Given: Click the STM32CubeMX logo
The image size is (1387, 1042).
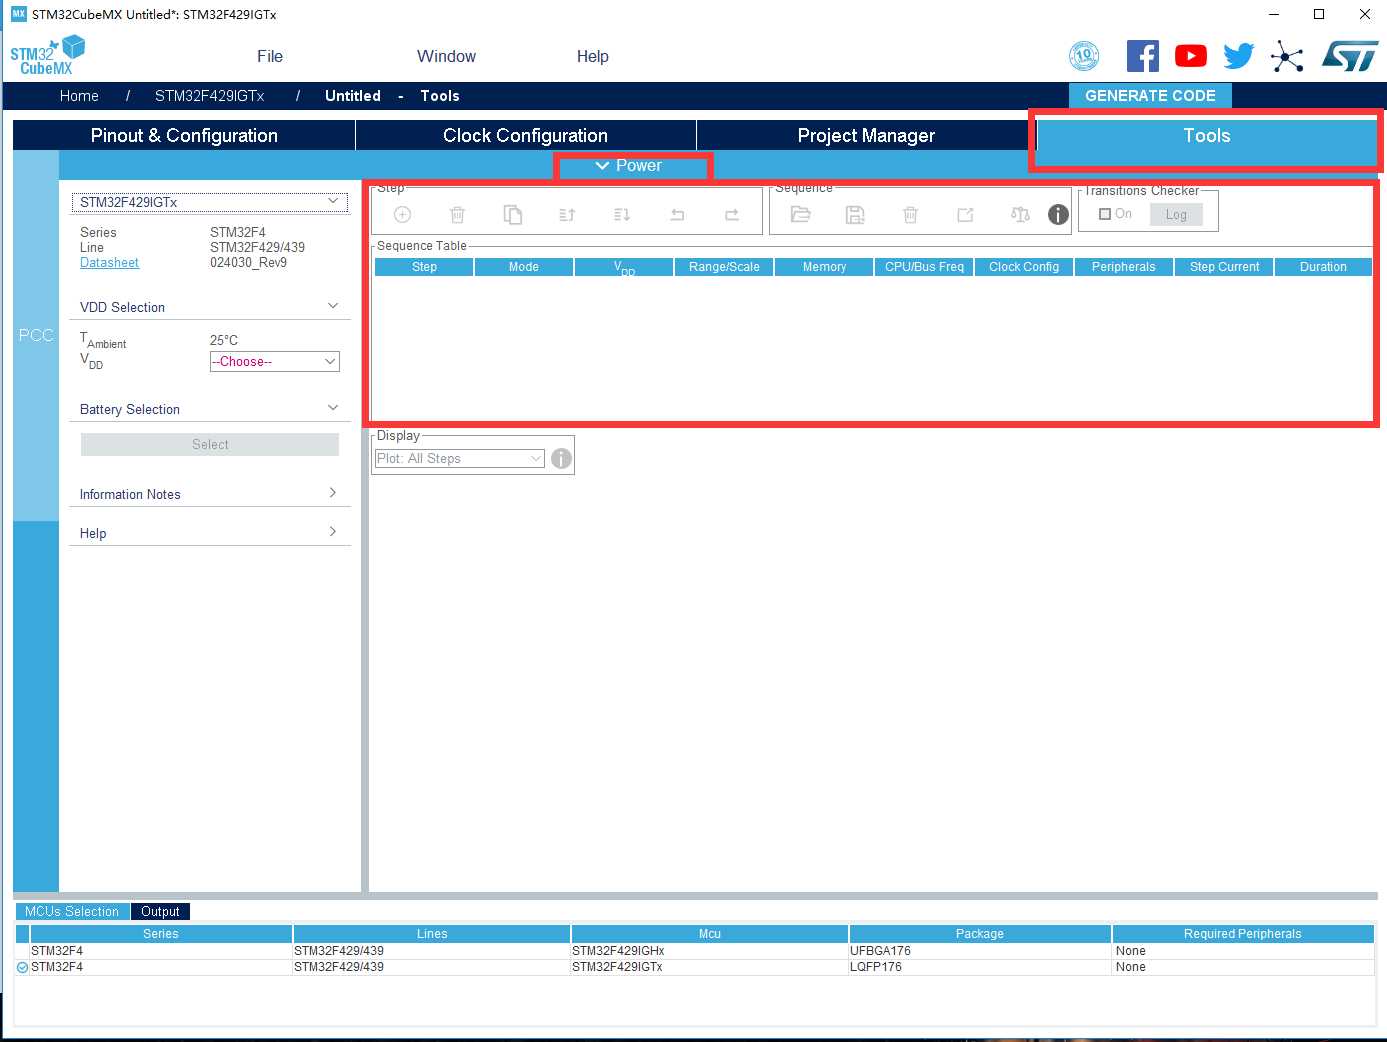Looking at the screenshot, I should pyautogui.click(x=47, y=55).
